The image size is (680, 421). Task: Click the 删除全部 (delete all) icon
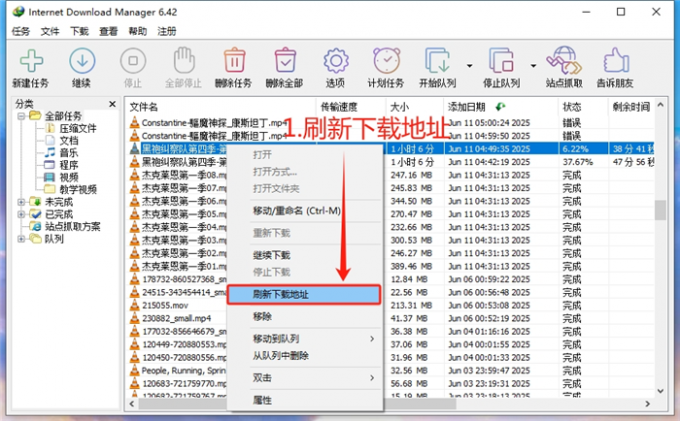[x=285, y=60]
